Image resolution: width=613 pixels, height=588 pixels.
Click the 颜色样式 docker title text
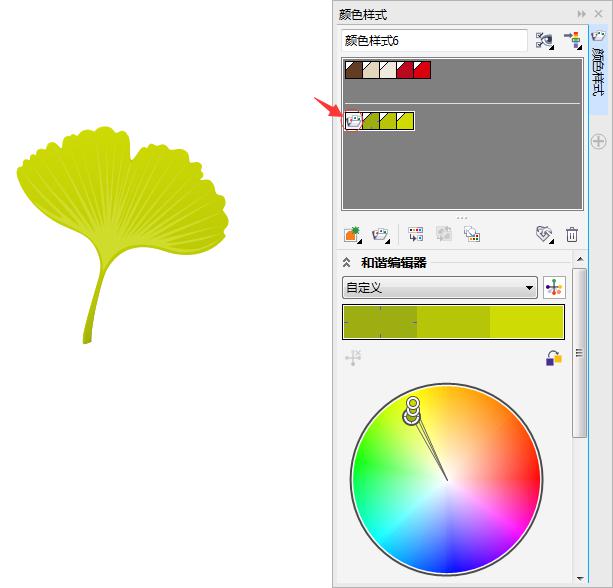[363, 14]
